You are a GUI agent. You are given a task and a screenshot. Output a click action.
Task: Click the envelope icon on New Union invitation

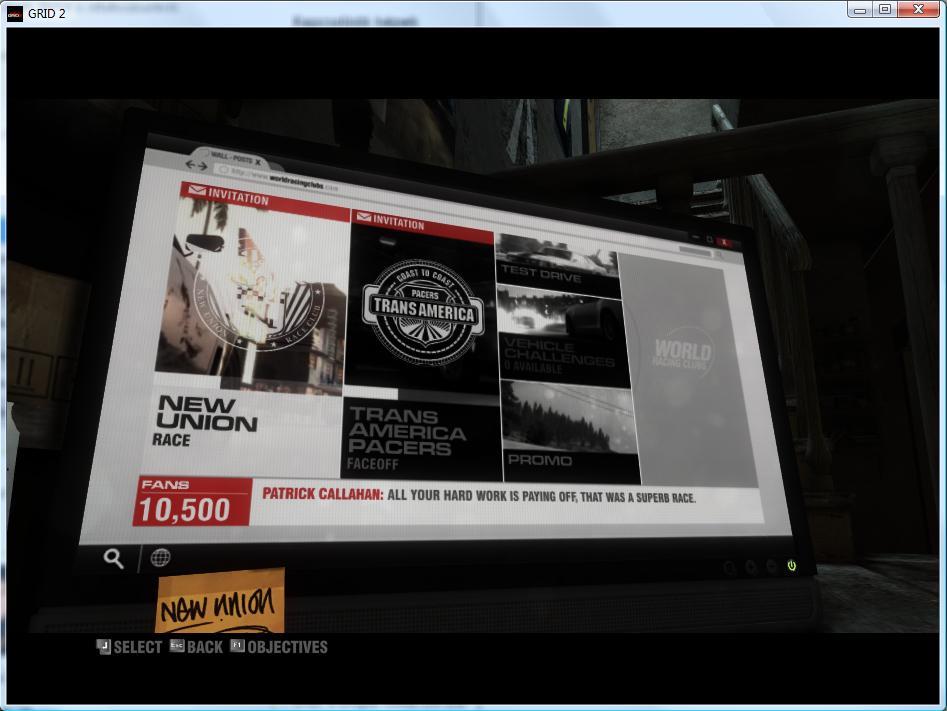pos(197,190)
